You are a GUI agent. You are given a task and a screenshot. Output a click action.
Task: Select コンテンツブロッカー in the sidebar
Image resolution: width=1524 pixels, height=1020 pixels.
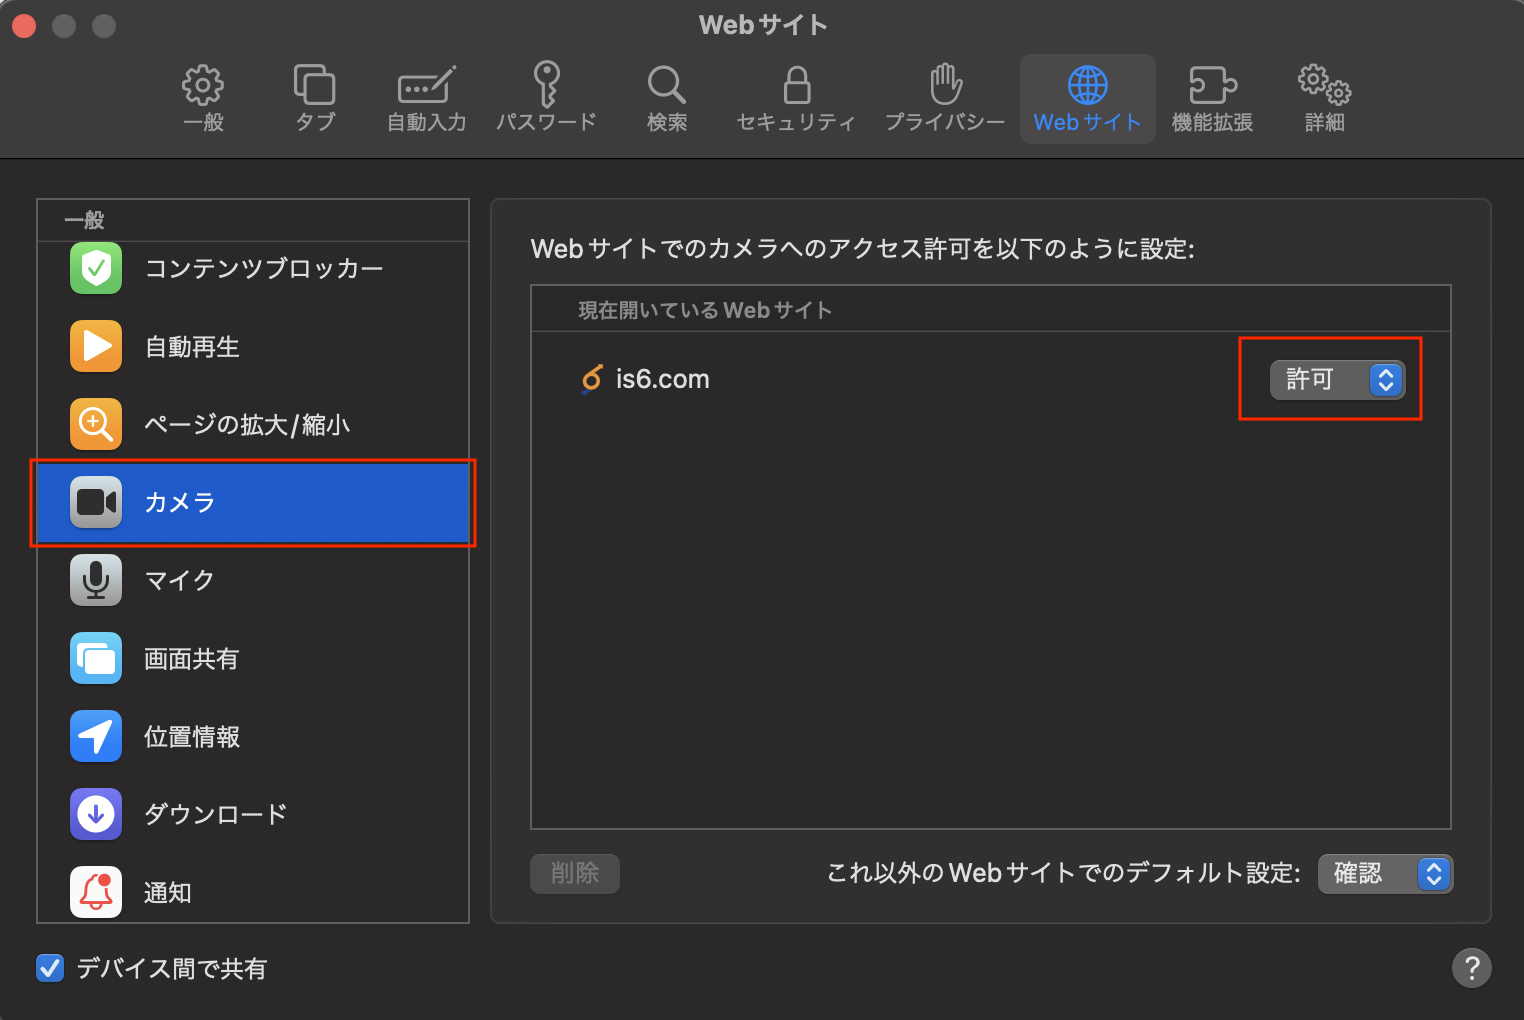click(253, 268)
